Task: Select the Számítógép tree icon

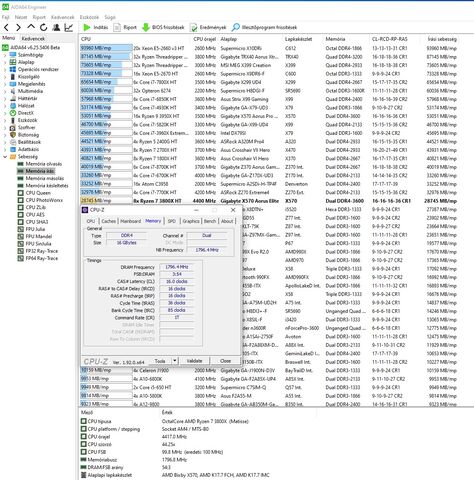Action: coord(13,55)
